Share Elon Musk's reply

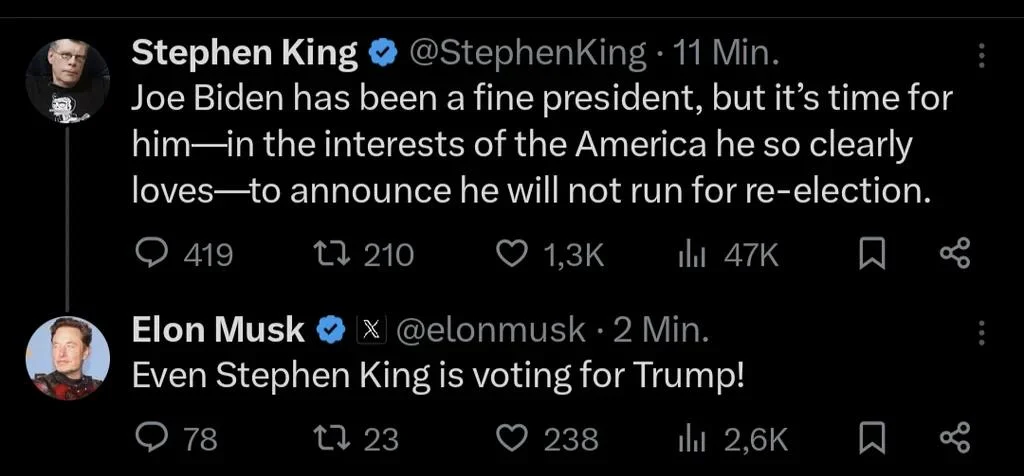[x=955, y=438]
